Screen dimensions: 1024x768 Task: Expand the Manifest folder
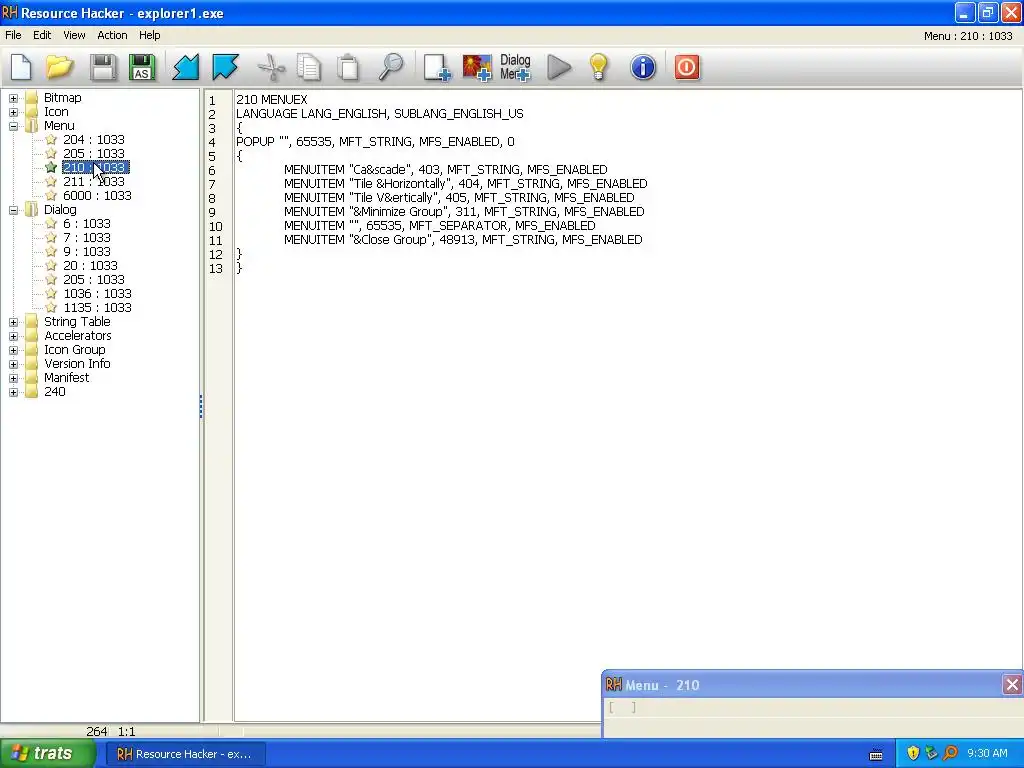13,378
